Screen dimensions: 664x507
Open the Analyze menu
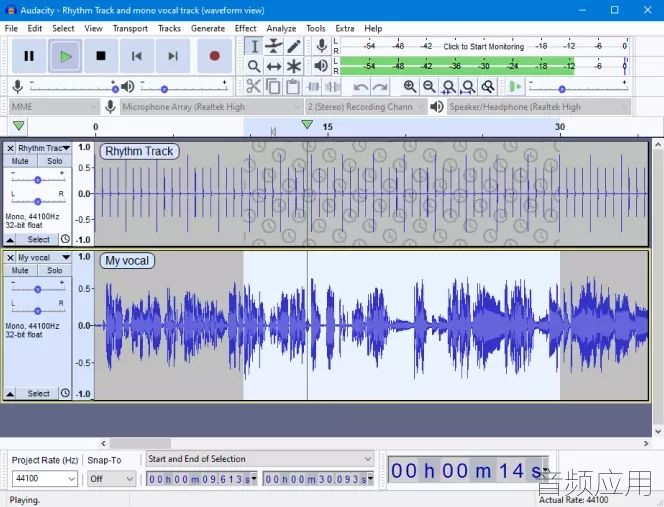(281, 28)
